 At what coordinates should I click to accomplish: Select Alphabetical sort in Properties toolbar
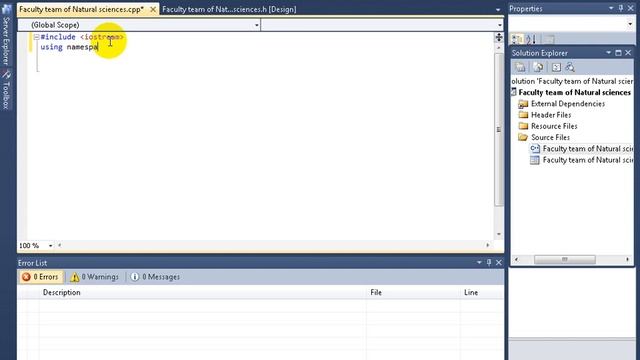(x=531, y=39)
